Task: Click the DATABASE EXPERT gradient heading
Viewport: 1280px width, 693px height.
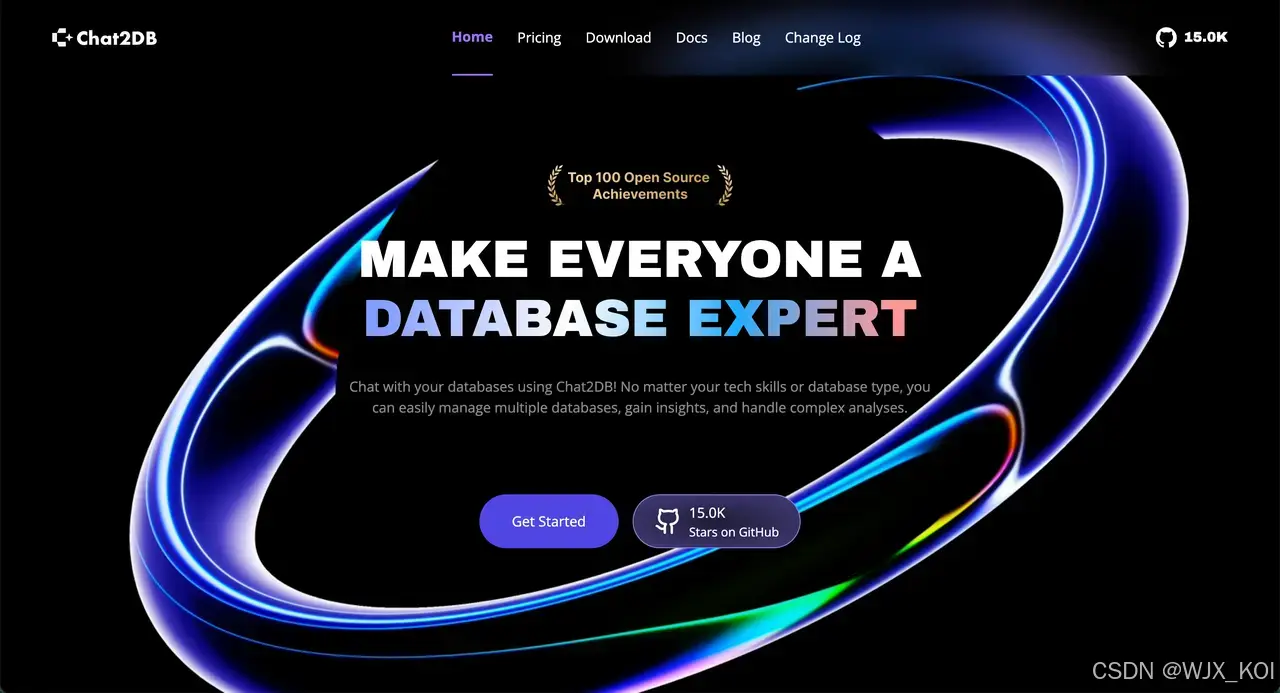Action: pos(640,318)
